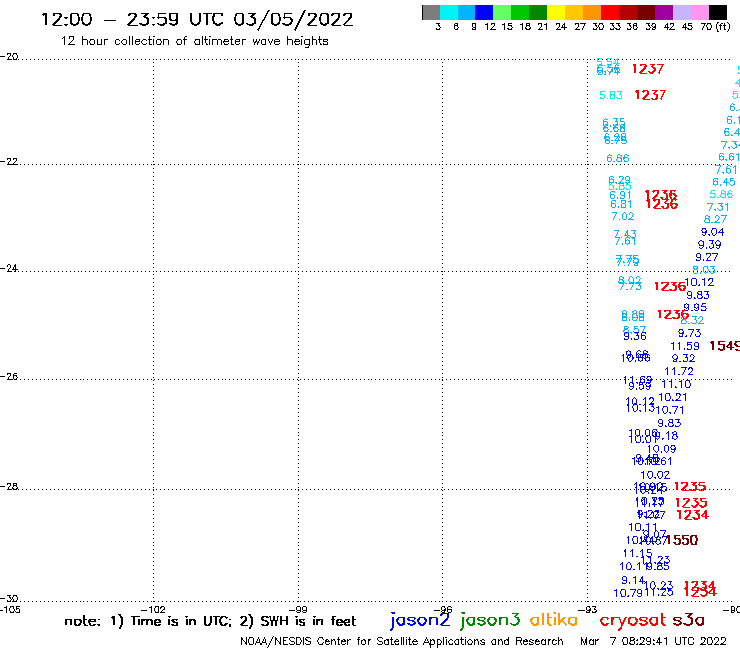The image size is (740, 650).
Task: Click the wave height value 9.14
Action: (x=633, y=581)
